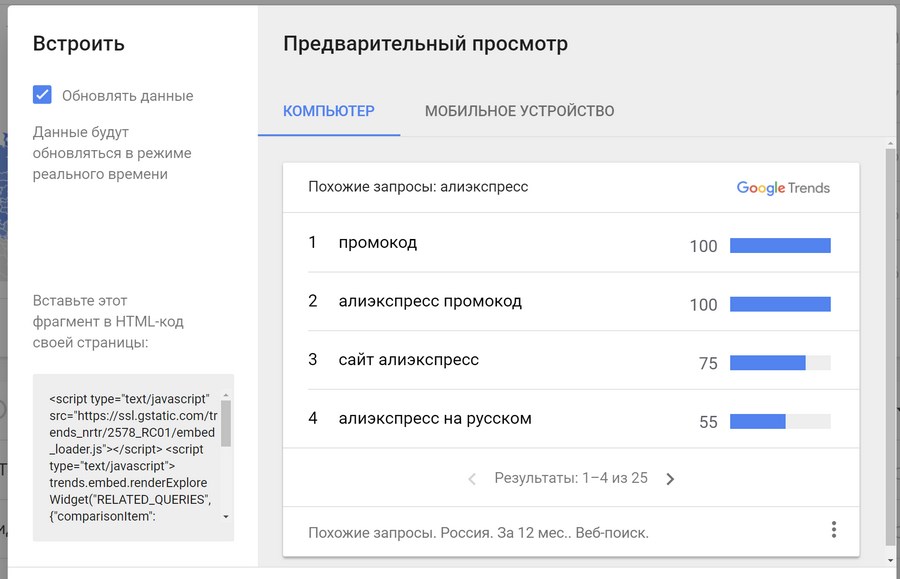Go to previous results page arrow
Viewport: 900px width, 579px height.
472,479
